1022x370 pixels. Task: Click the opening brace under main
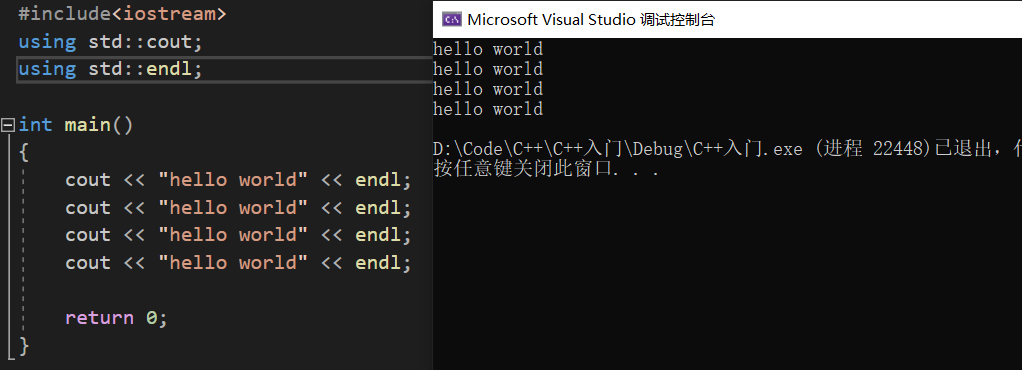(x=23, y=152)
